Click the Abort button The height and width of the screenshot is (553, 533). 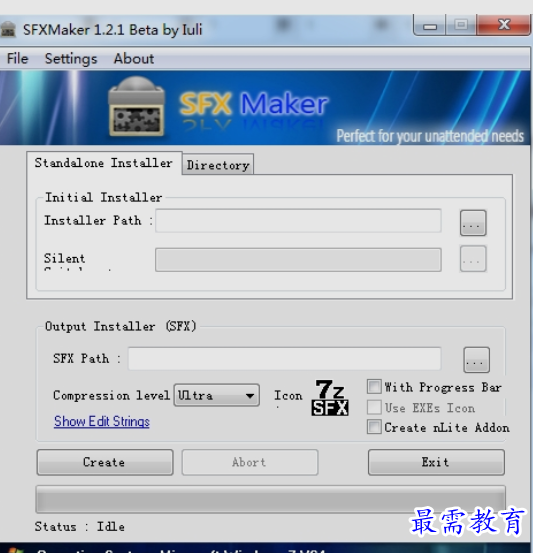(250, 462)
